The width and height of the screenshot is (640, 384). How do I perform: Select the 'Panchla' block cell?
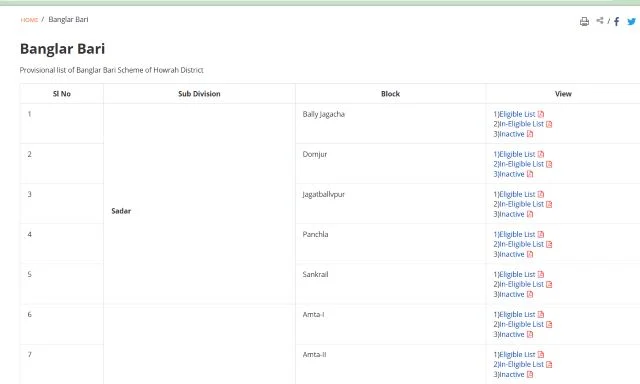click(x=391, y=243)
